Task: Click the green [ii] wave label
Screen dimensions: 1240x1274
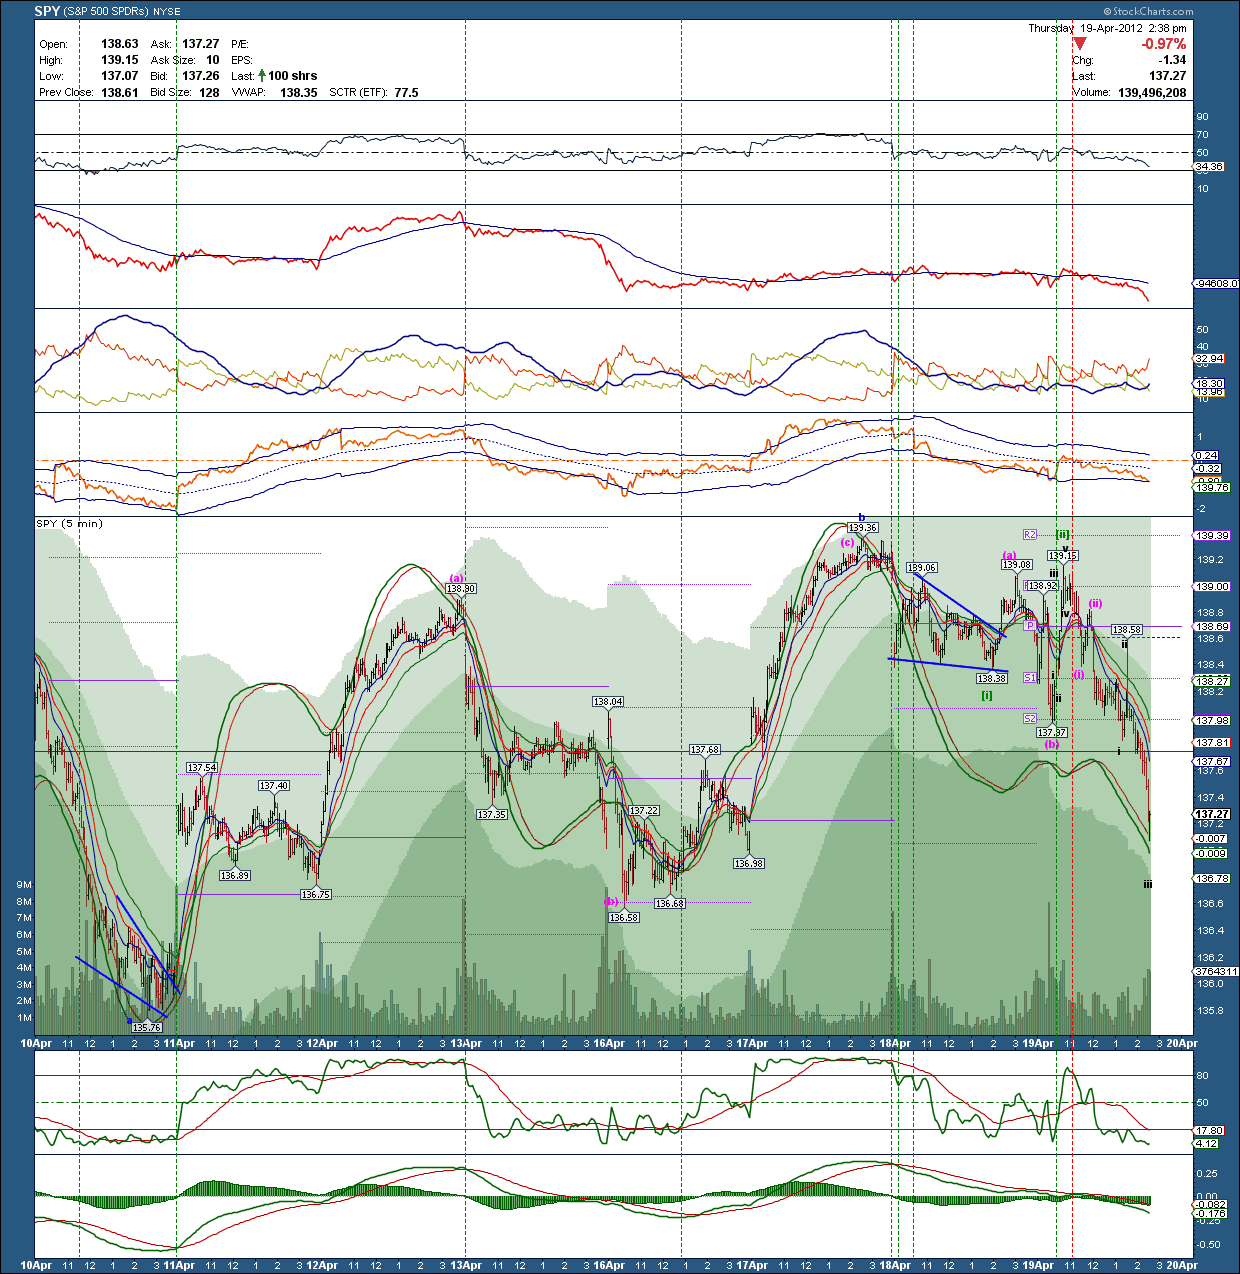Action: click(1063, 535)
